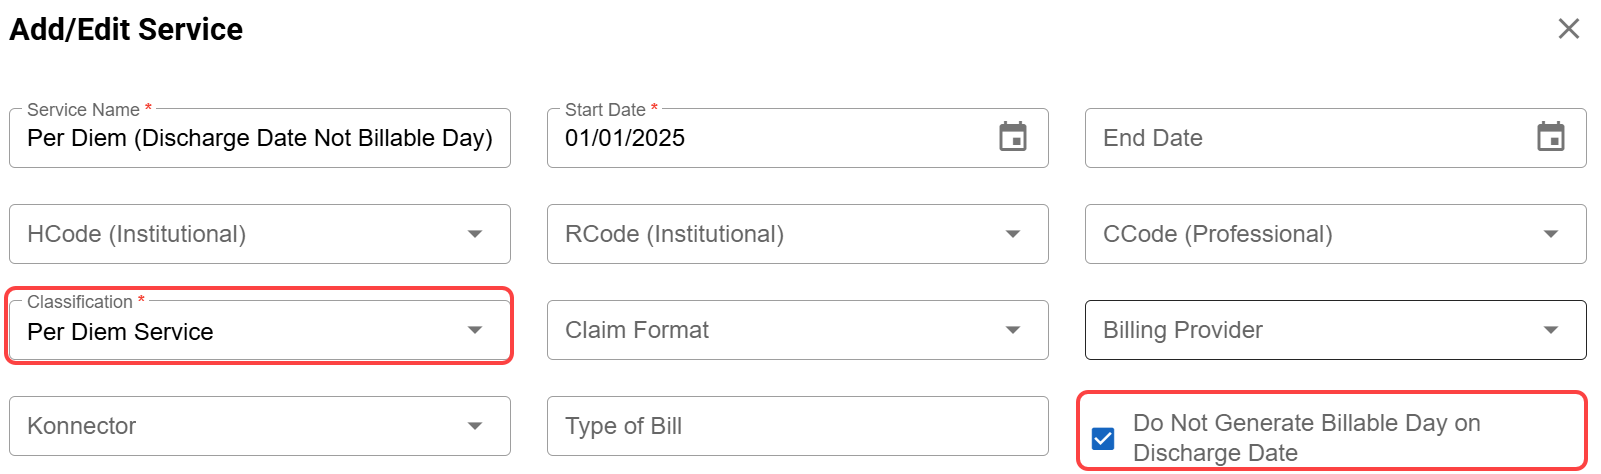The image size is (1601, 474).
Task: Expand the RCode (Institutional) dropdown arrow
Action: click(1013, 234)
